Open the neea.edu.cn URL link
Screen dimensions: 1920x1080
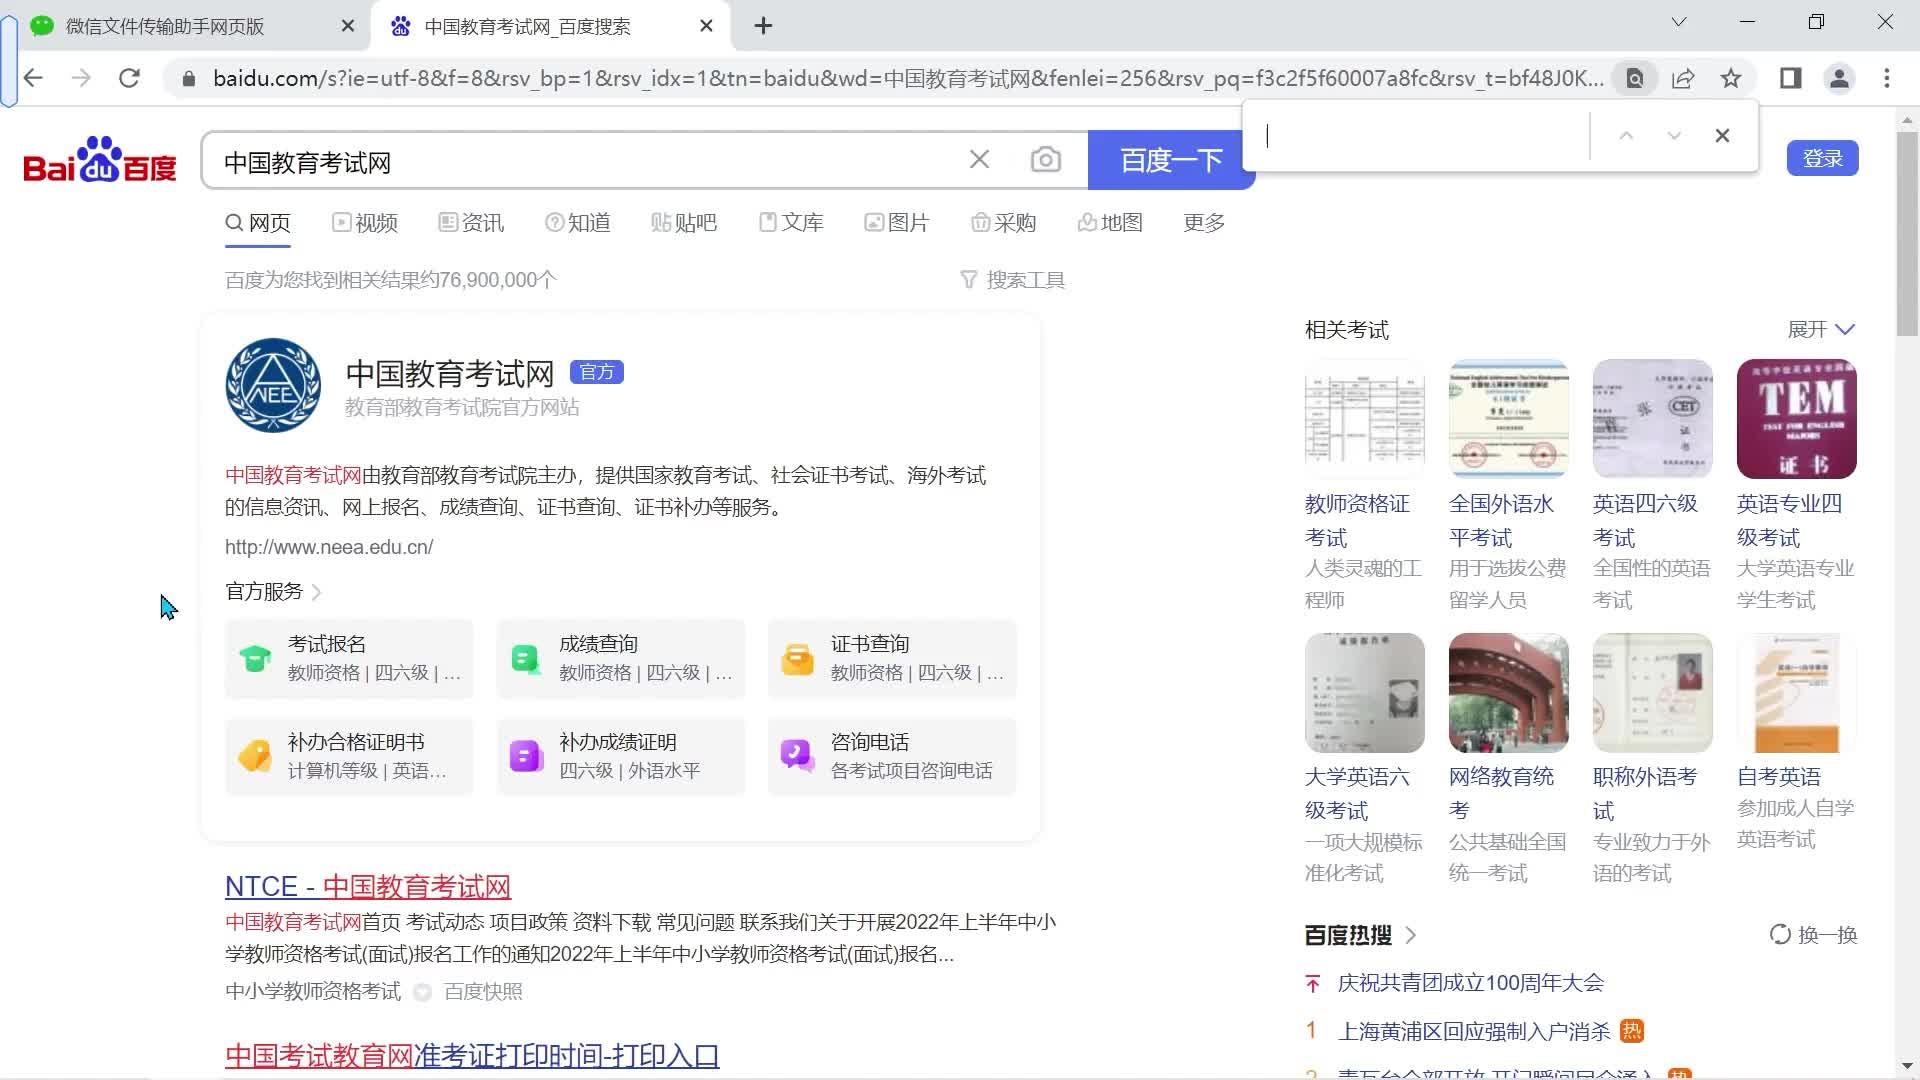tap(329, 547)
